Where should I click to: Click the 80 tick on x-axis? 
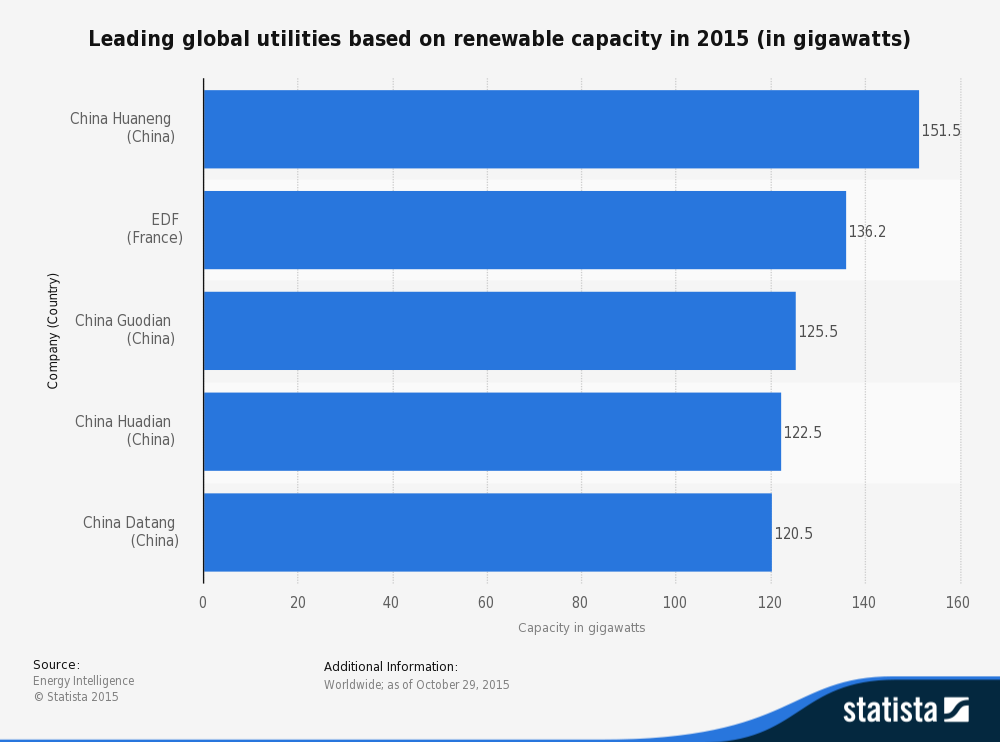point(580,602)
